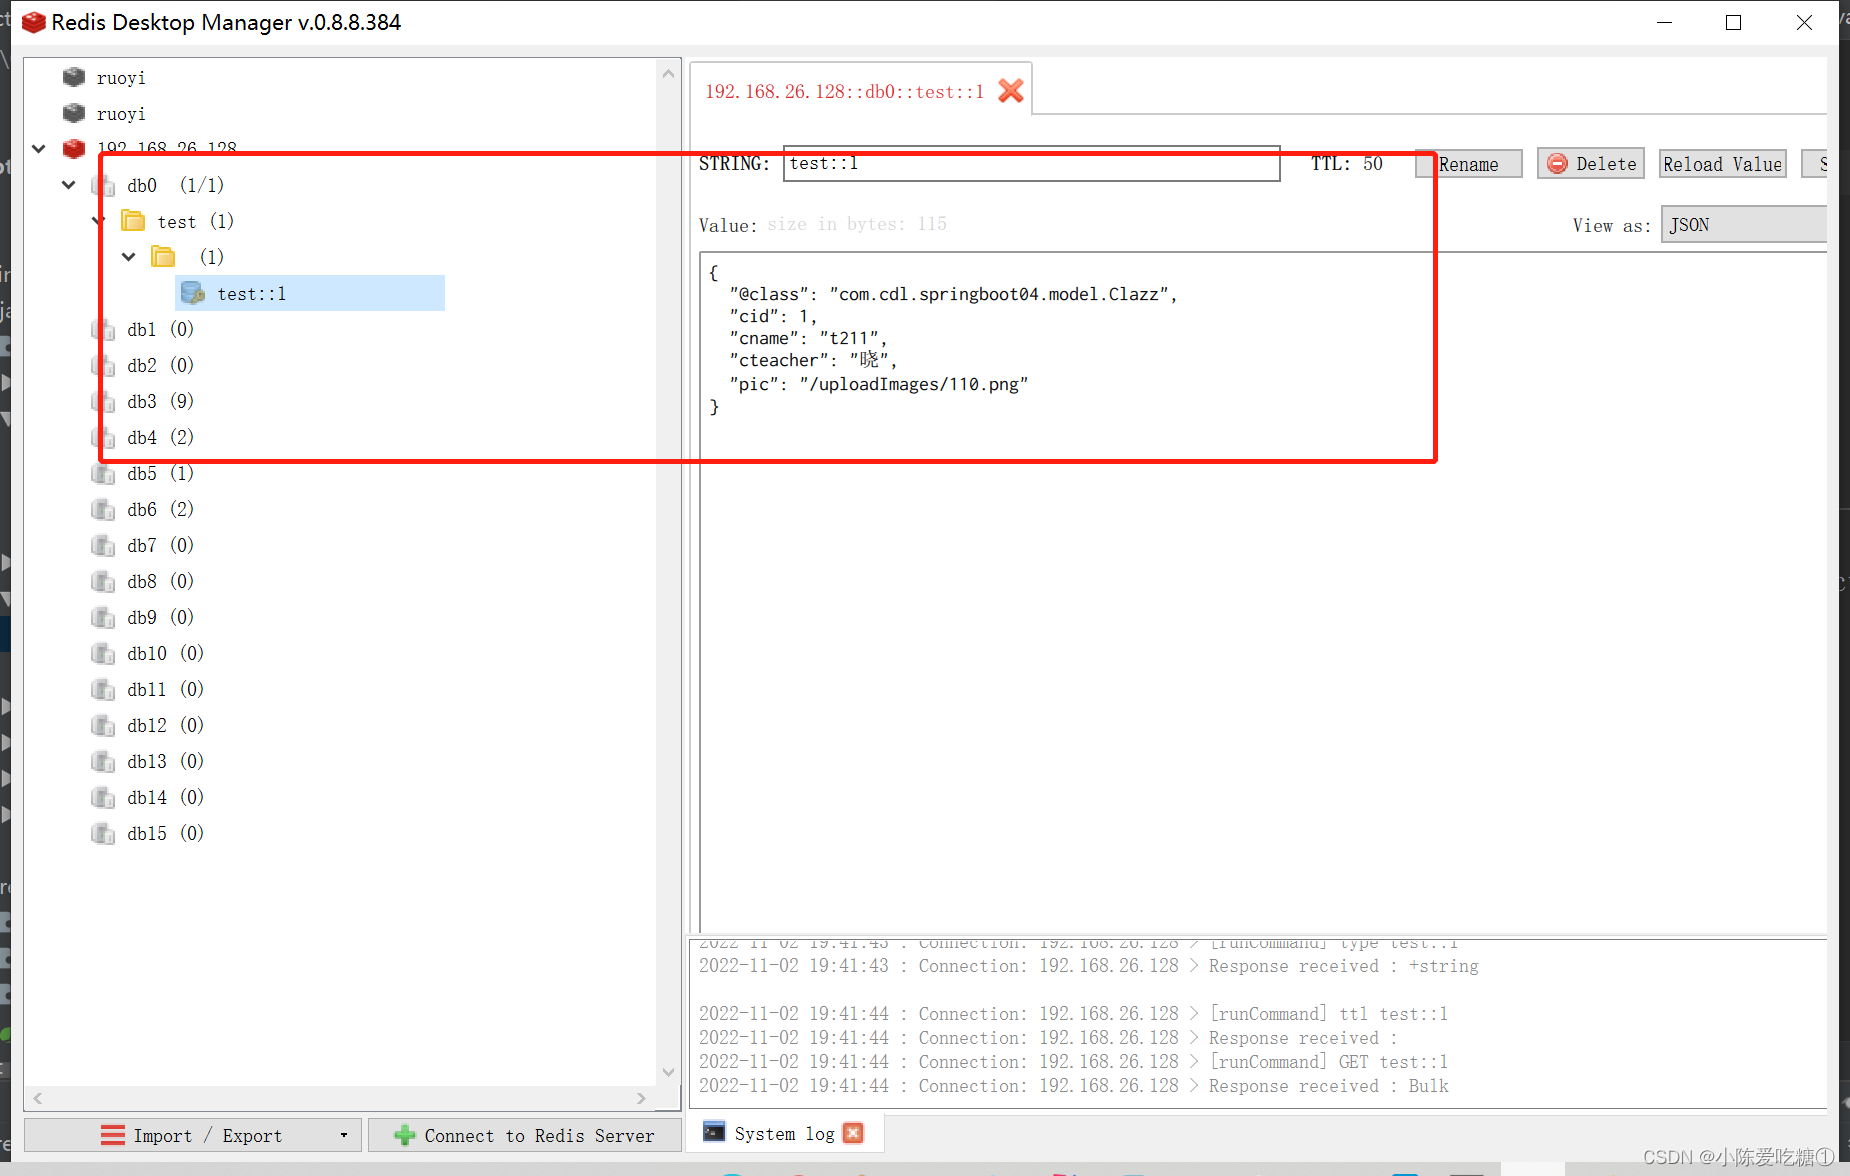Collapse the db0 database node
The width and height of the screenshot is (1850, 1176).
[x=69, y=185]
